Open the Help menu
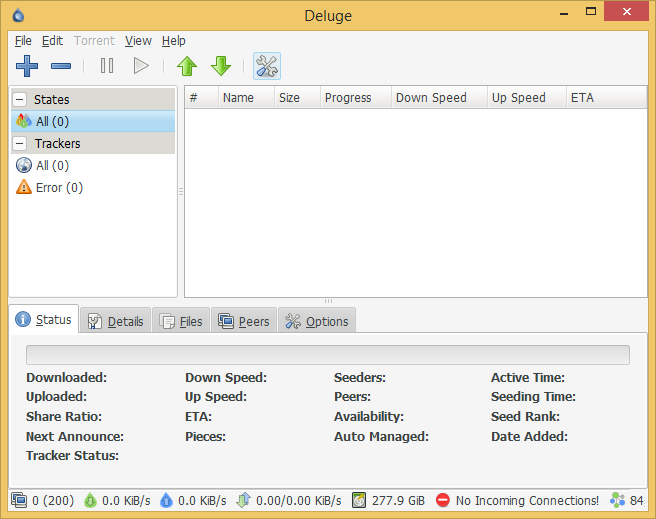656x519 pixels. tap(174, 41)
